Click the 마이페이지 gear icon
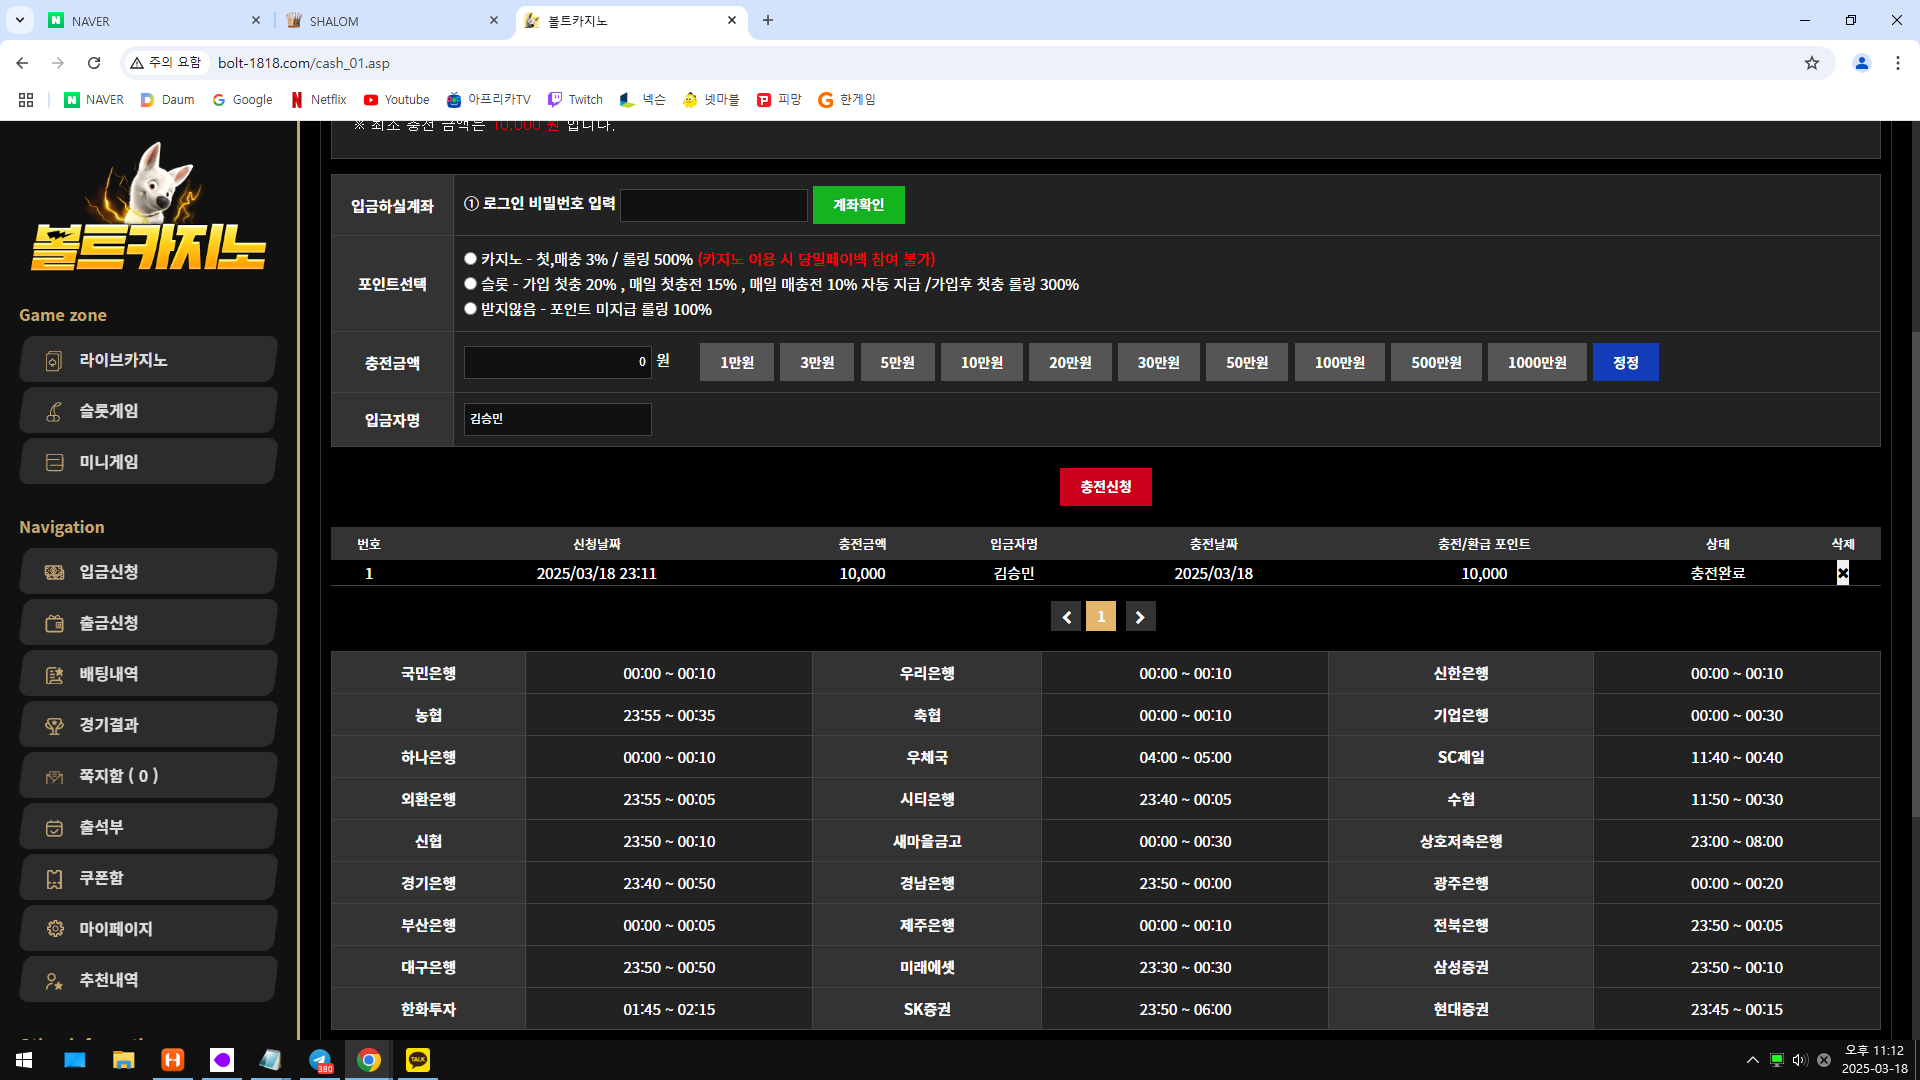Viewport: 1920px width, 1080px height. click(x=54, y=930)
